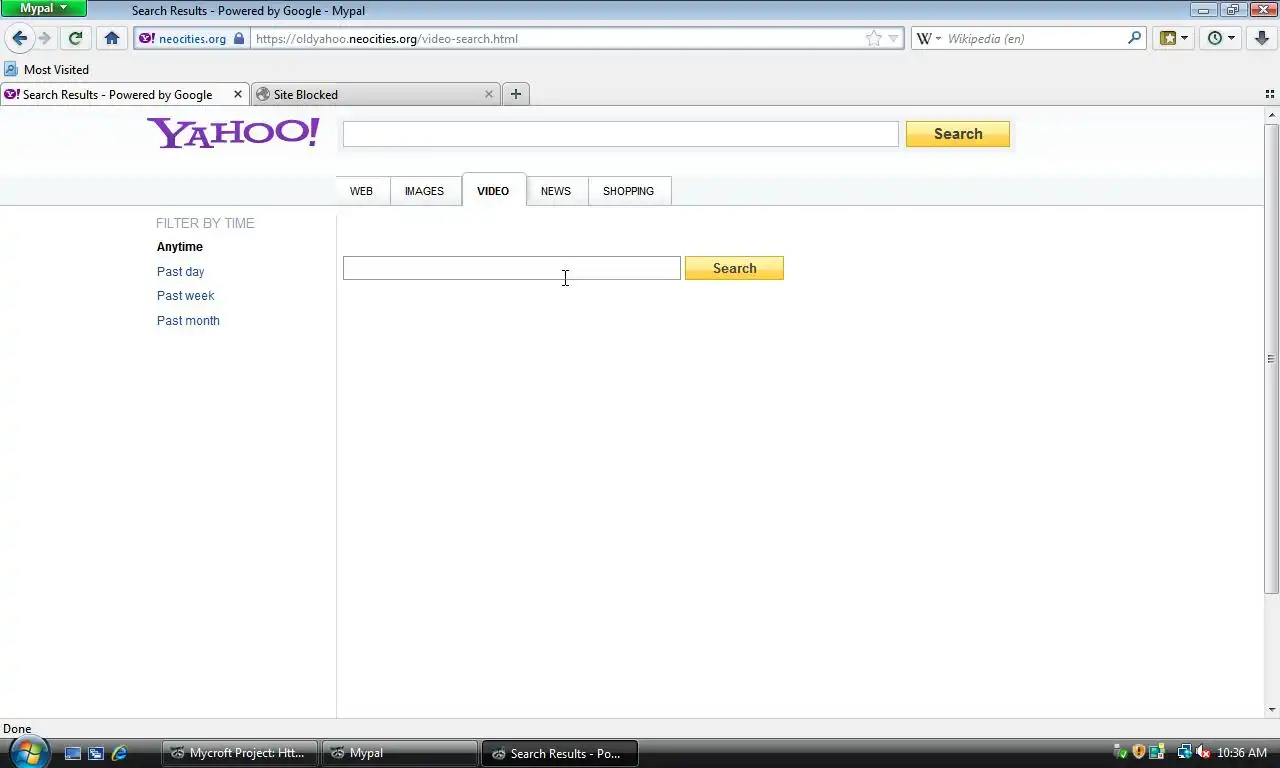The height and width of the screenshot is (768, 1280).
Task: Click the security shield tray icon
Action: [1138, 753]
